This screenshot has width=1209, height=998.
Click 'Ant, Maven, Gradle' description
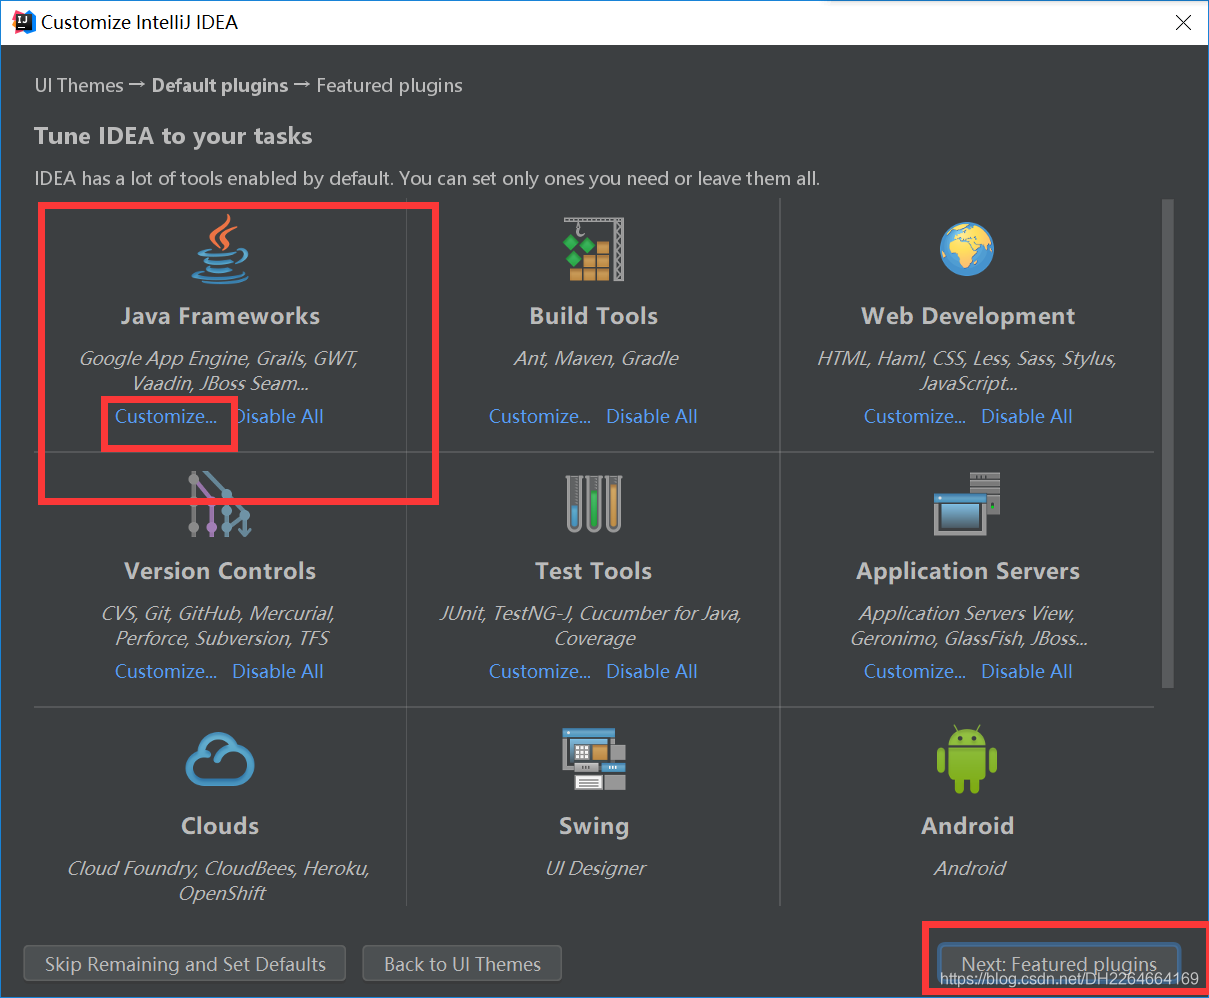(x=596, y=358)
